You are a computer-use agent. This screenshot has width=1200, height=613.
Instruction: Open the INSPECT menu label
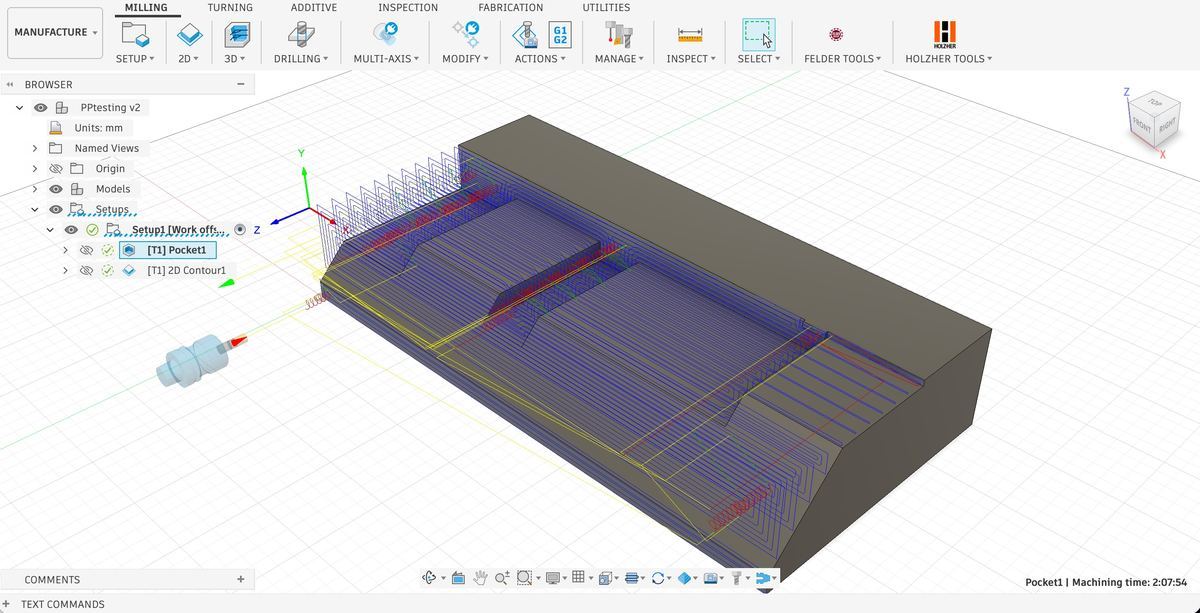[x=691, y=59]
